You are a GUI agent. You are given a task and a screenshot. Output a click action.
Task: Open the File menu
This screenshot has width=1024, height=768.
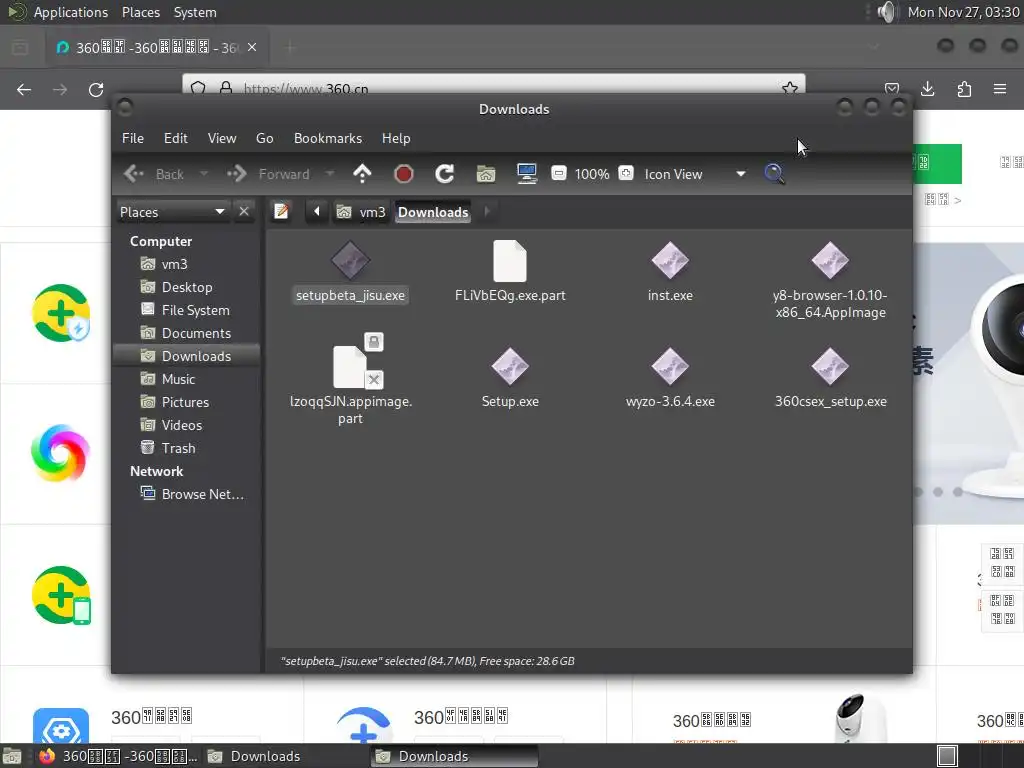(x=133, y=138)
